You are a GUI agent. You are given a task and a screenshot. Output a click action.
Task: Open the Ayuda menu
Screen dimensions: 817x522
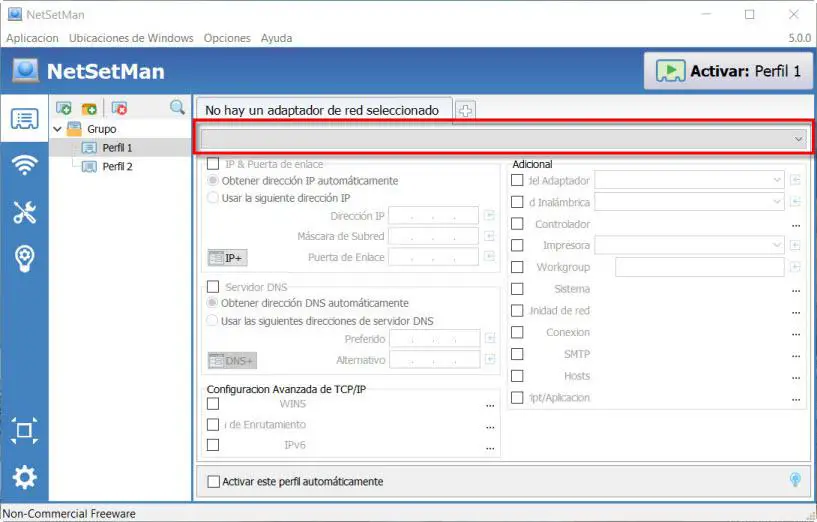pos(276,38)
